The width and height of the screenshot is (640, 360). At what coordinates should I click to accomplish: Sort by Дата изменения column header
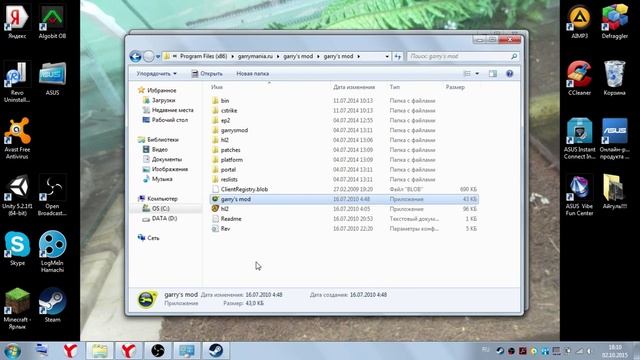coord(354,87)
